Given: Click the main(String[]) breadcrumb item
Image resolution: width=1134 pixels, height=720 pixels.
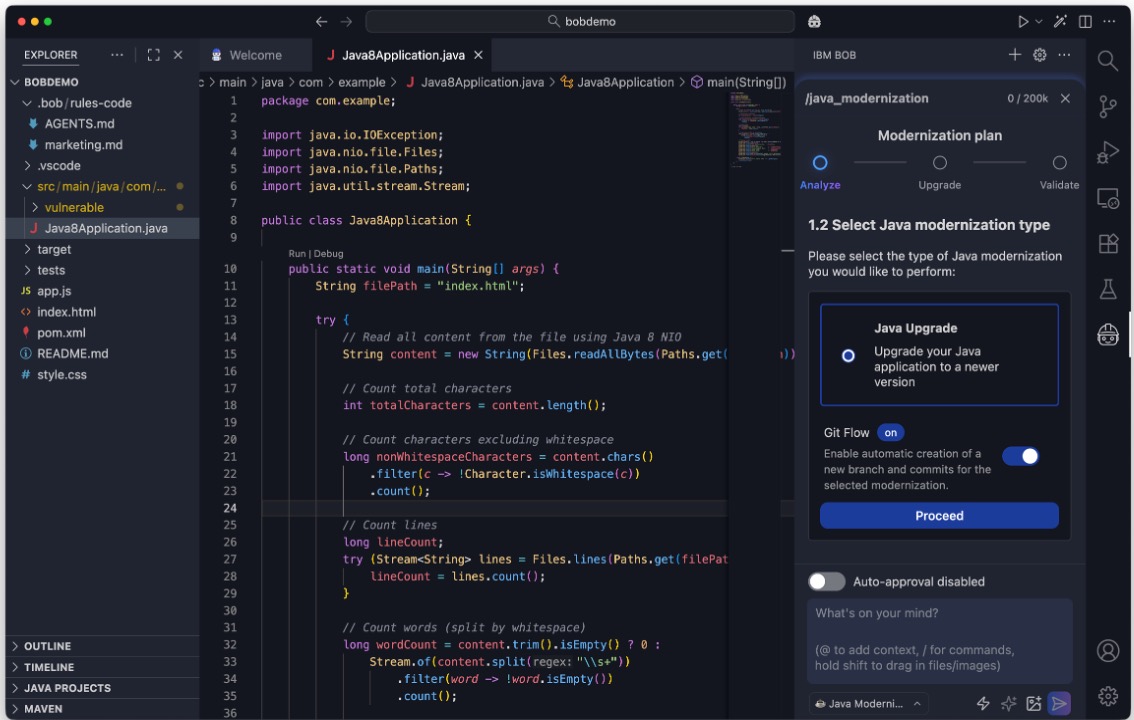Looking at the screenshot, I should tap(738, 82).
